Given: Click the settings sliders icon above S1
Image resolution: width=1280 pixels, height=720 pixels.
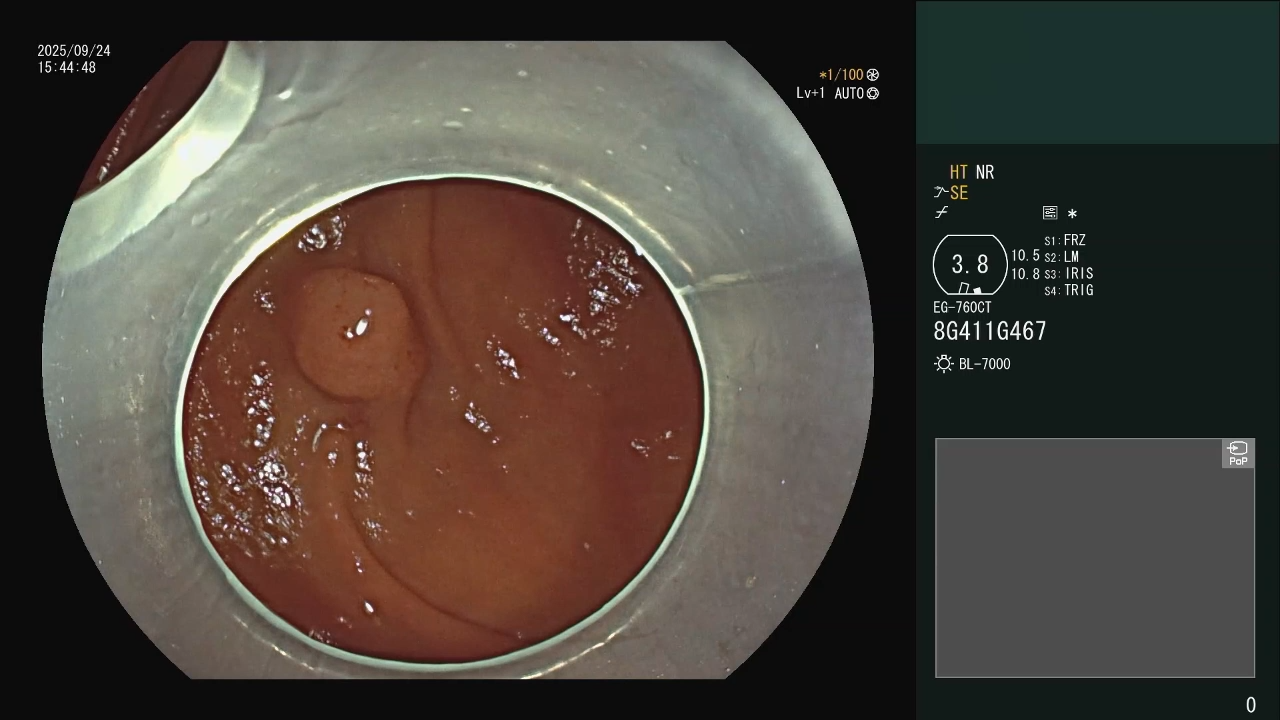Looking at the screenshot, I should pos(1050,213).
